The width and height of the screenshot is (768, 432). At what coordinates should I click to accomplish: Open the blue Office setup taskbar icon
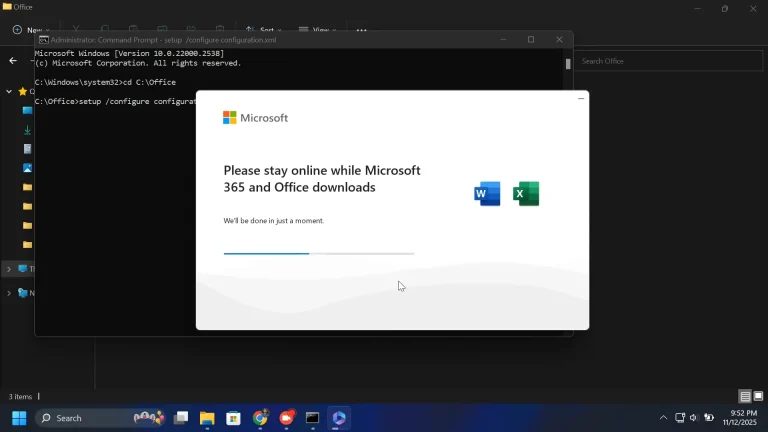339,418
